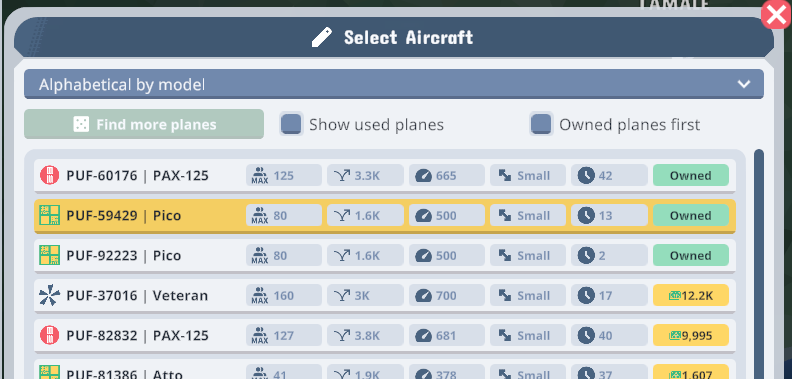Click the aircraft list vertical scrollbar

pyautogui.click(x=759, y=263)
